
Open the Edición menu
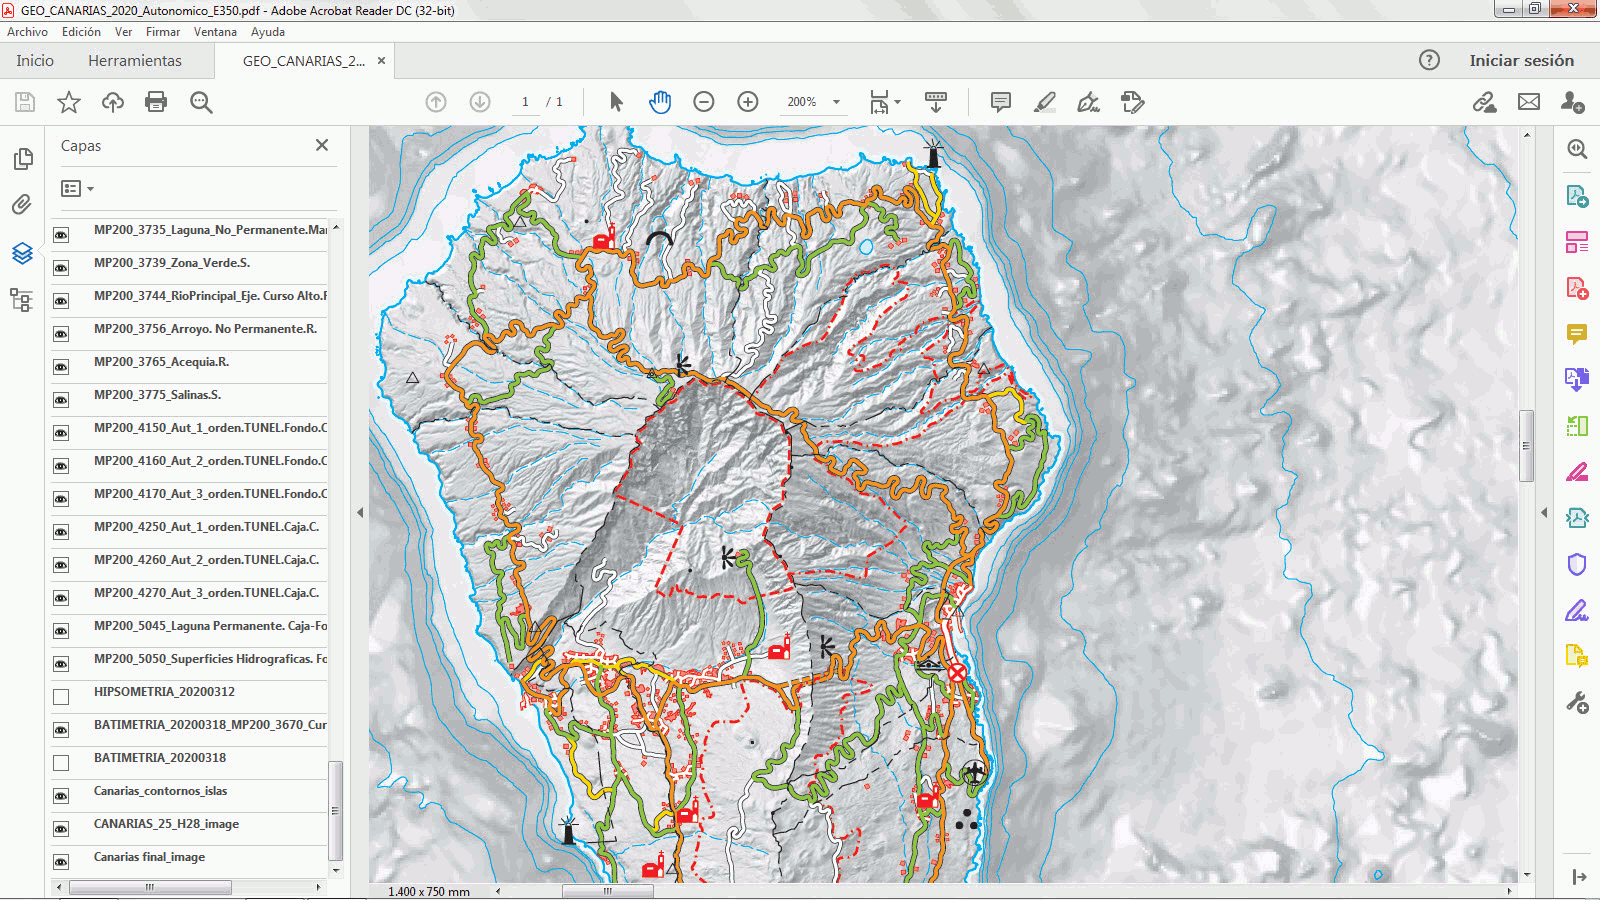click(80, 31)
